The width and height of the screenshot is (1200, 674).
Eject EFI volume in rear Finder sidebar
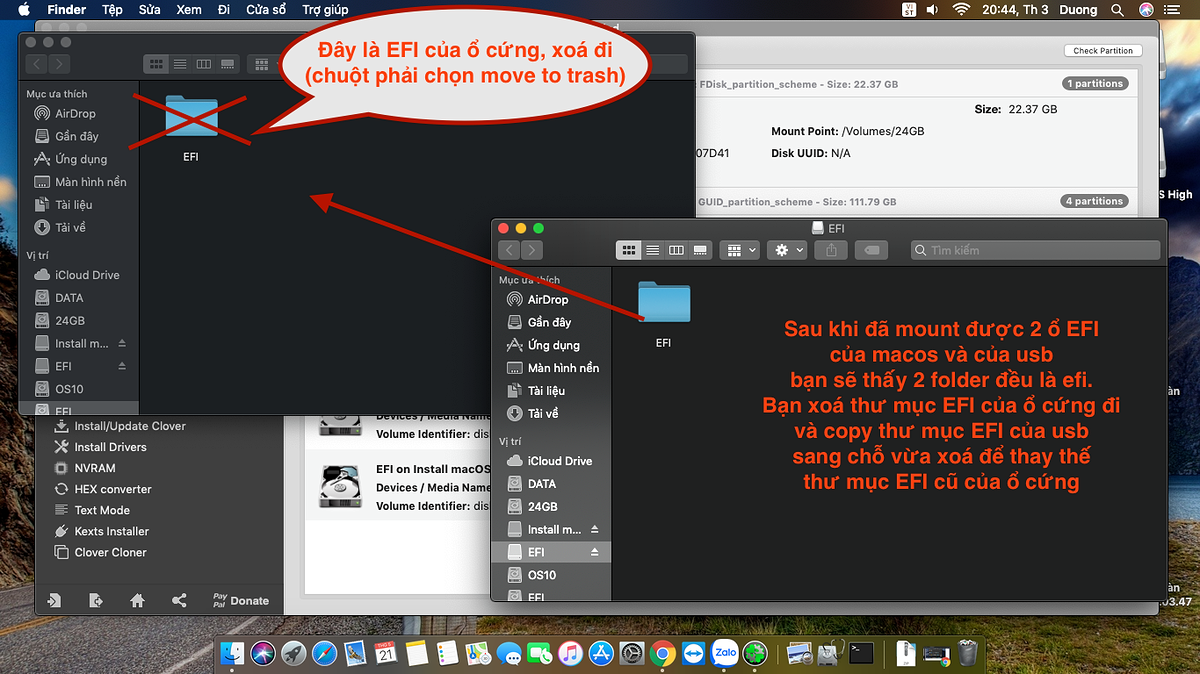[x=122, y=366]
